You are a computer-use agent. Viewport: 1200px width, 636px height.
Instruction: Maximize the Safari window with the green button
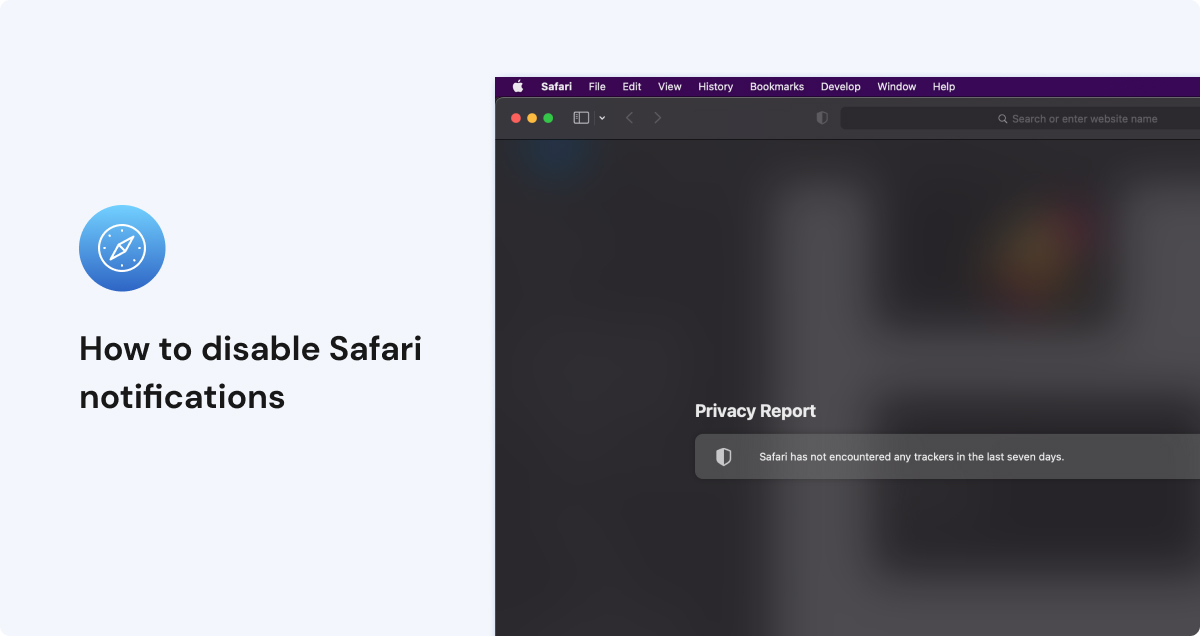click(x=548, y=118)
